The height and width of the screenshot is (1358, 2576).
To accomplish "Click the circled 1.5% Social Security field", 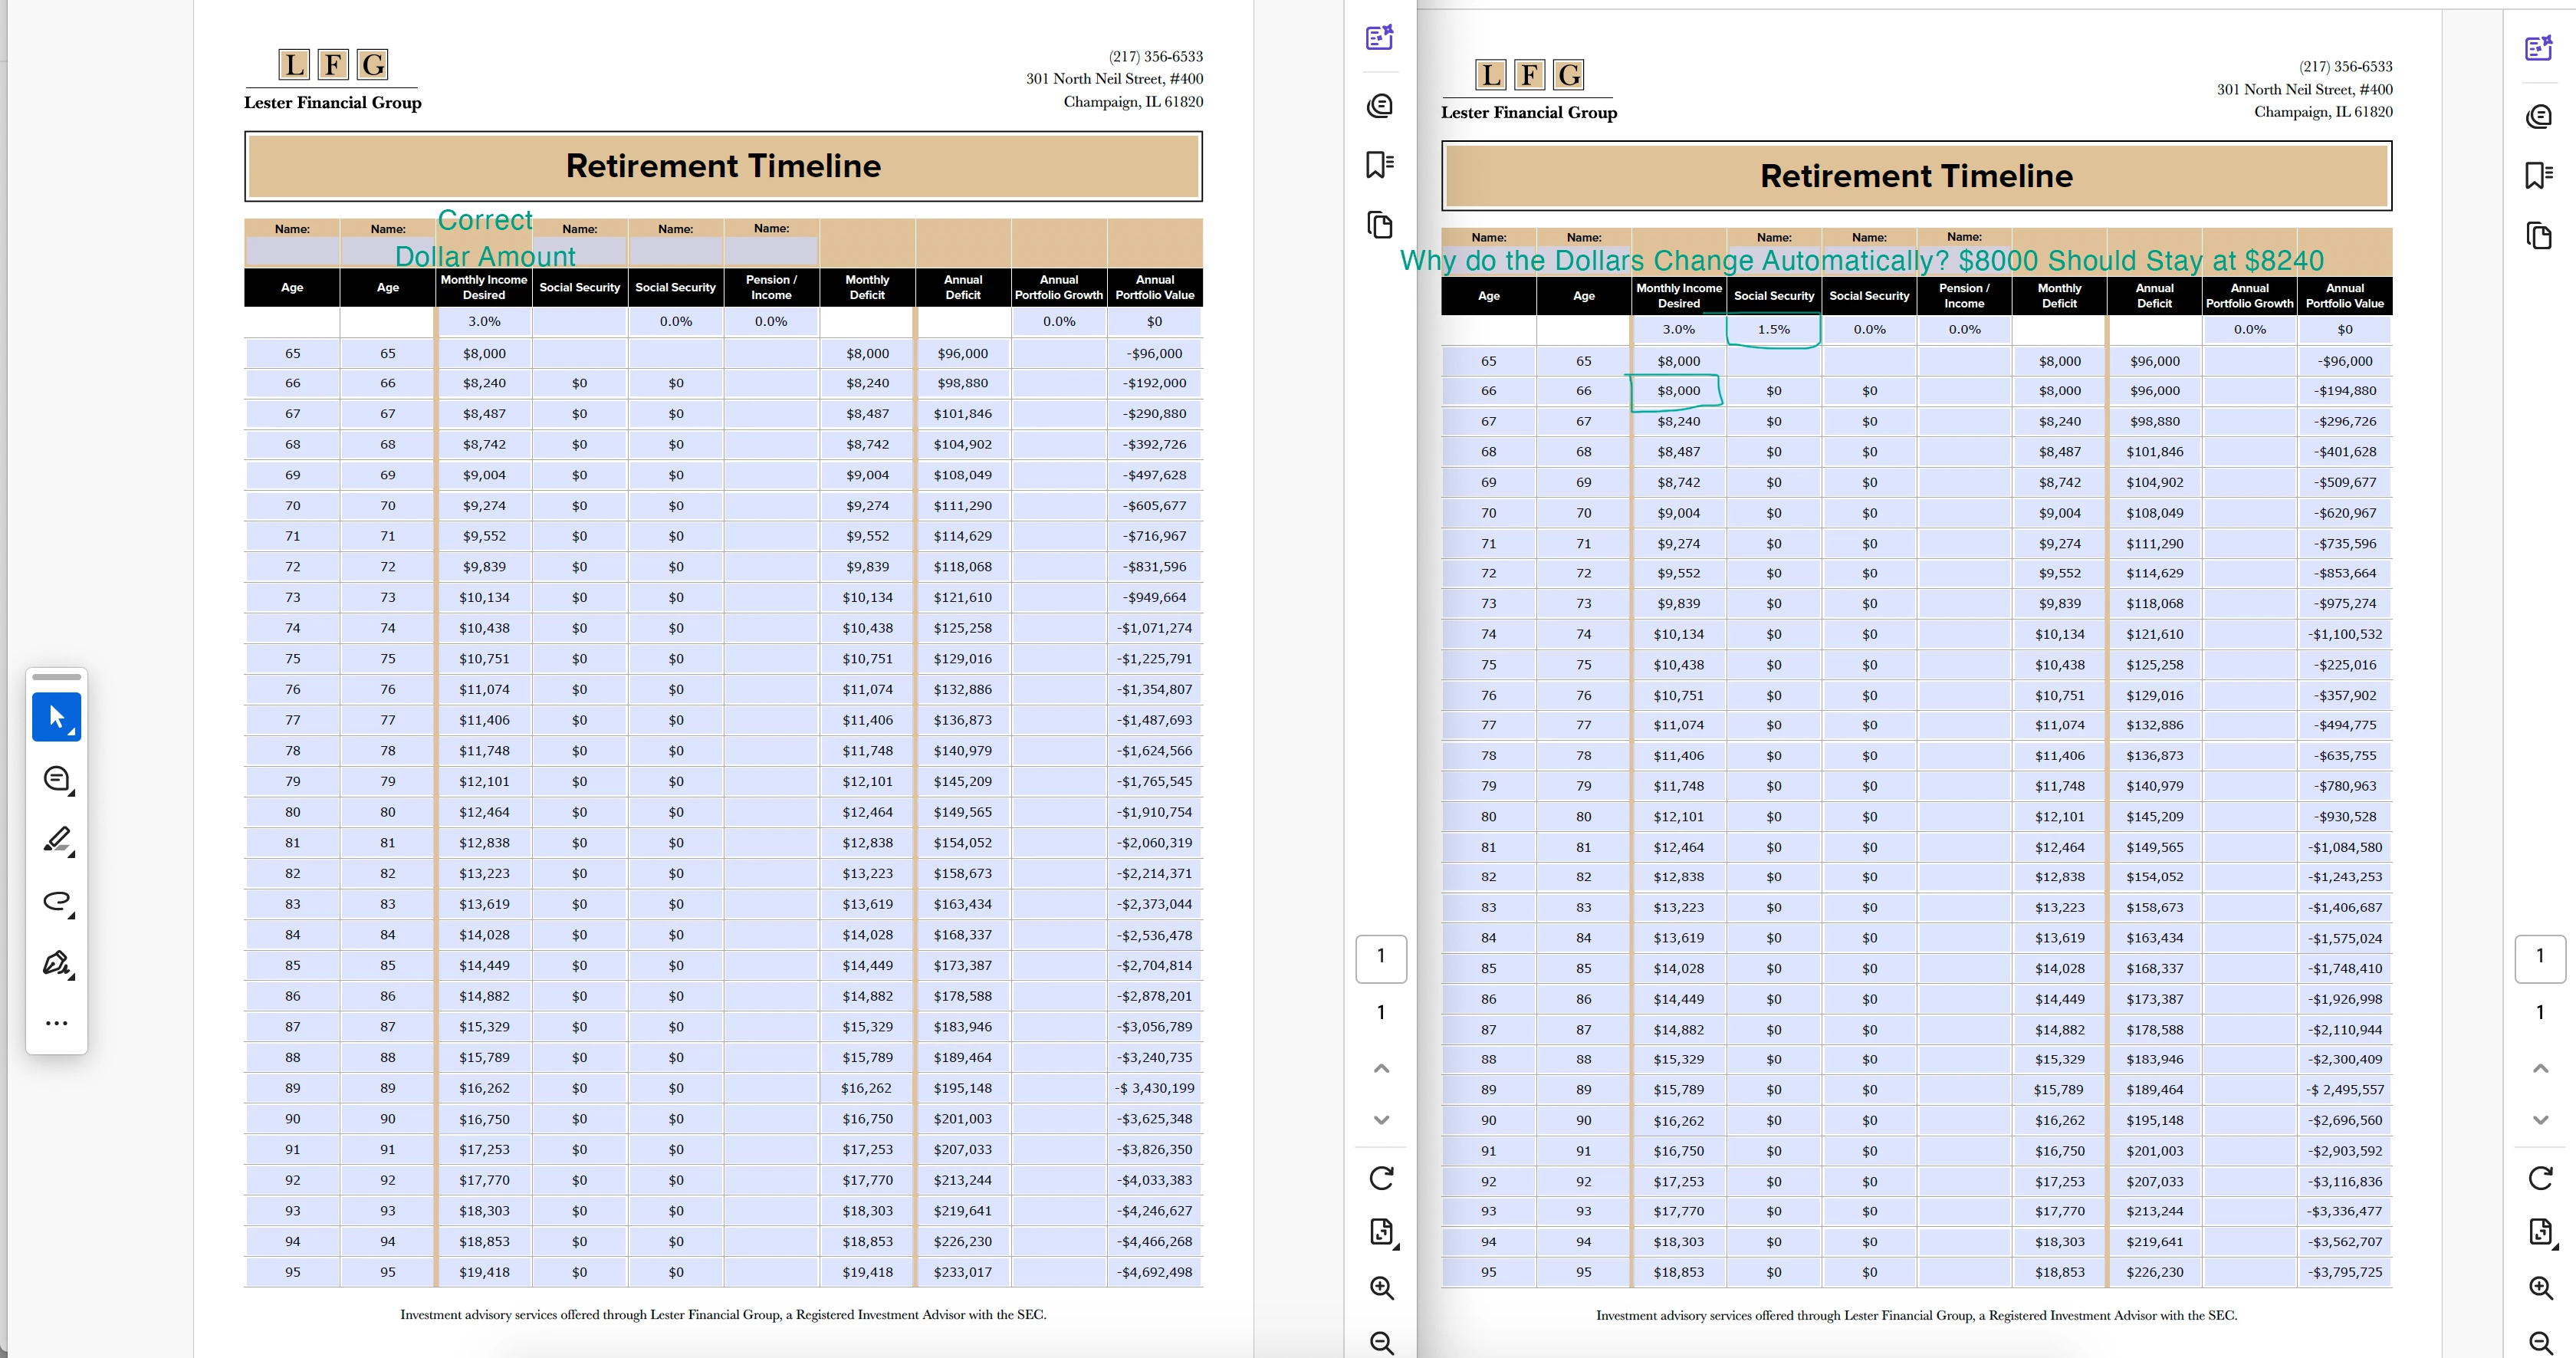I will click(x=1773, y=329).
